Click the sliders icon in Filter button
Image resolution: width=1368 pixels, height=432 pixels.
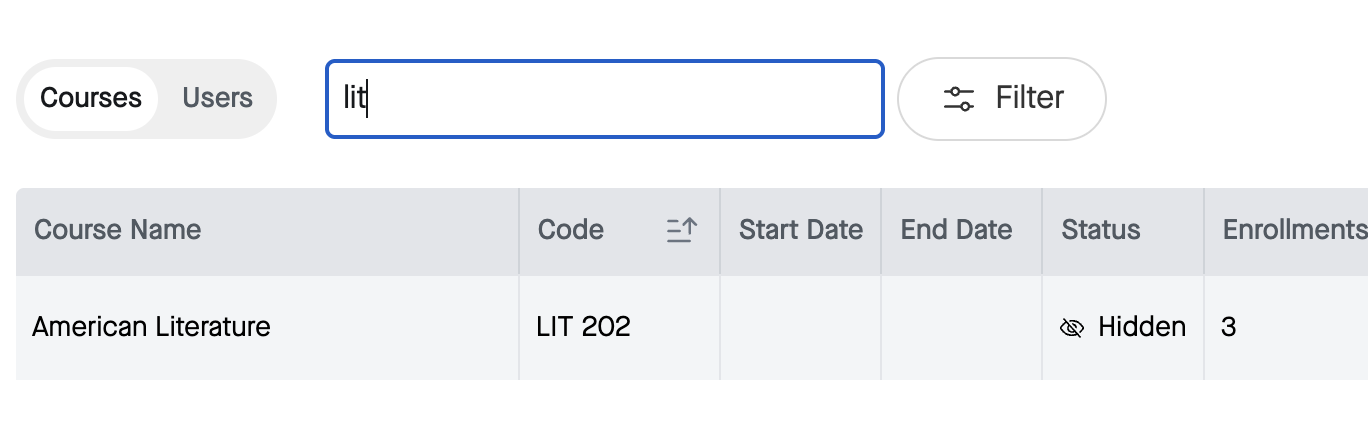959,98
